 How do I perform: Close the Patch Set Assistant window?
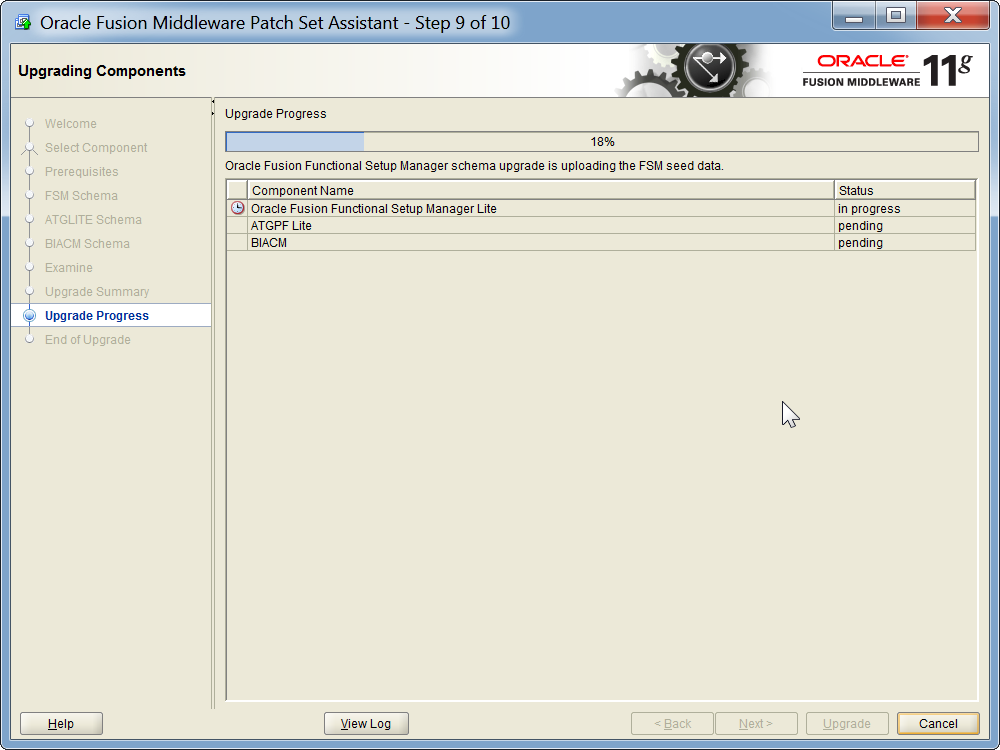click(953, 17)
